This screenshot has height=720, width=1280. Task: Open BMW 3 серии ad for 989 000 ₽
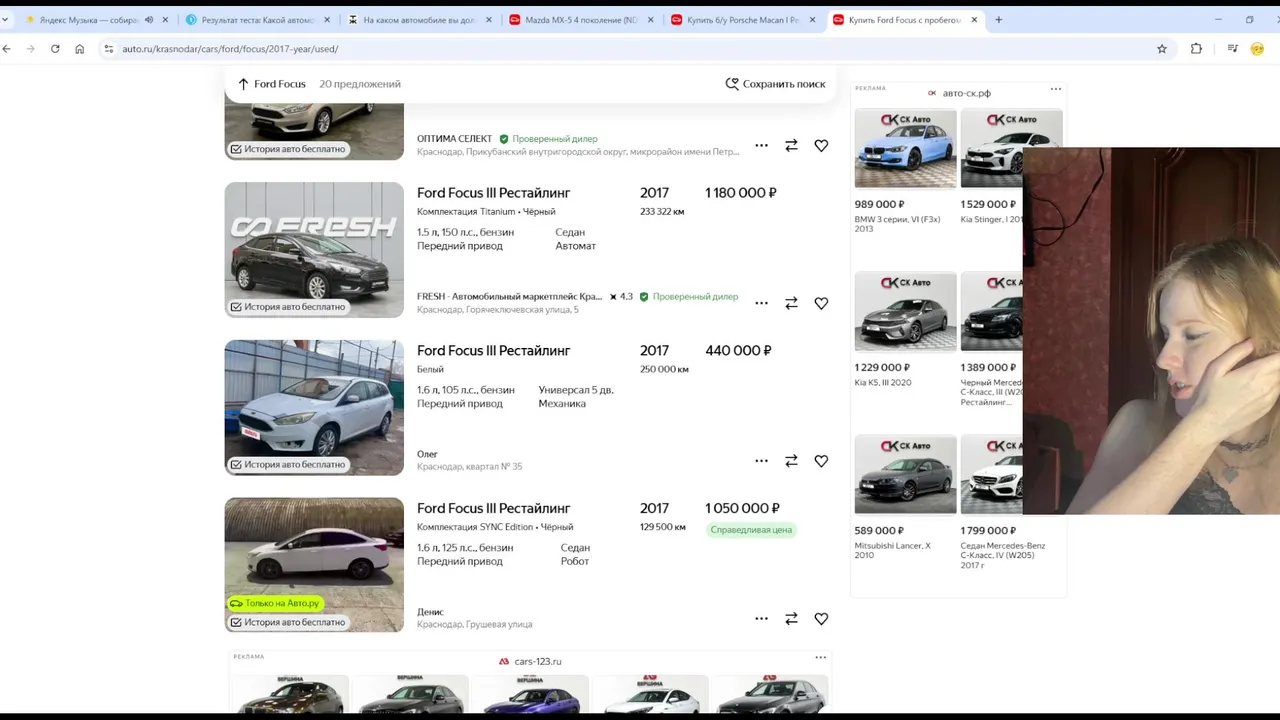[905, 148]
